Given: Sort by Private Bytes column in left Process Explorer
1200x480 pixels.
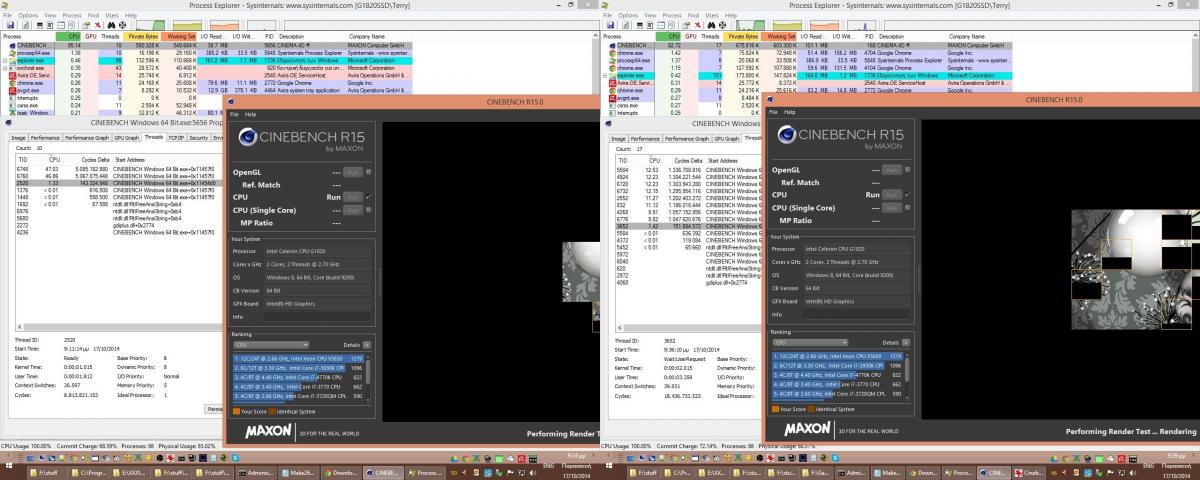Looking at the screenshot, I should 141,36.
